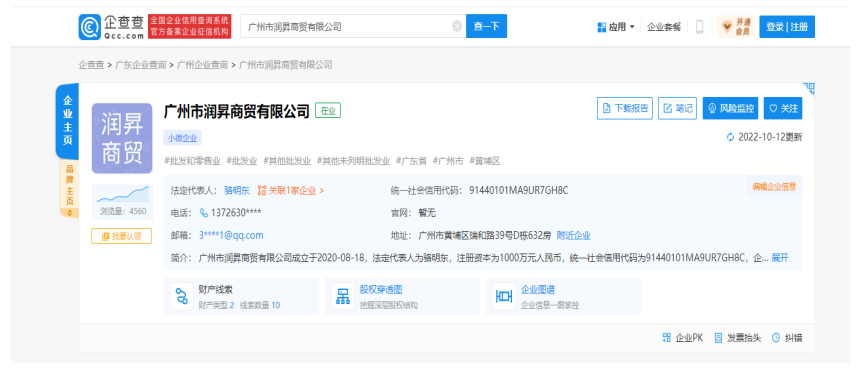The height and width of the screenshot is (371, 856).
Task: Click the 浏览量 trend chart
Action: click(122, 195)
